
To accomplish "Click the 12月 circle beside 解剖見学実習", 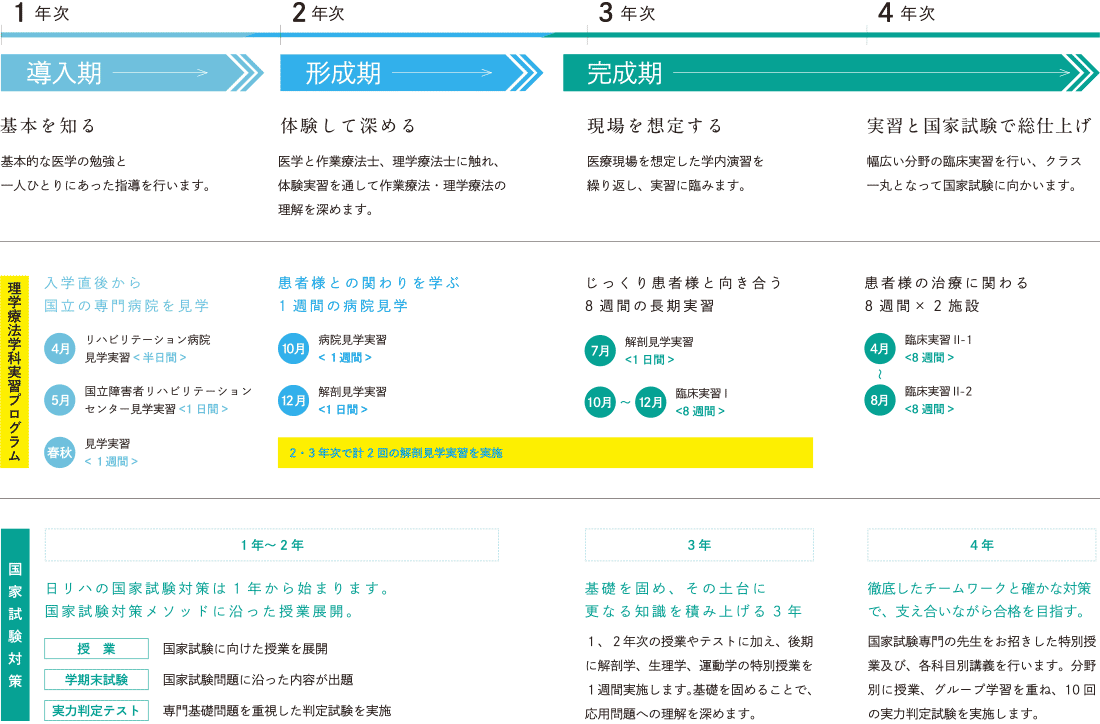I will [294, 400].
